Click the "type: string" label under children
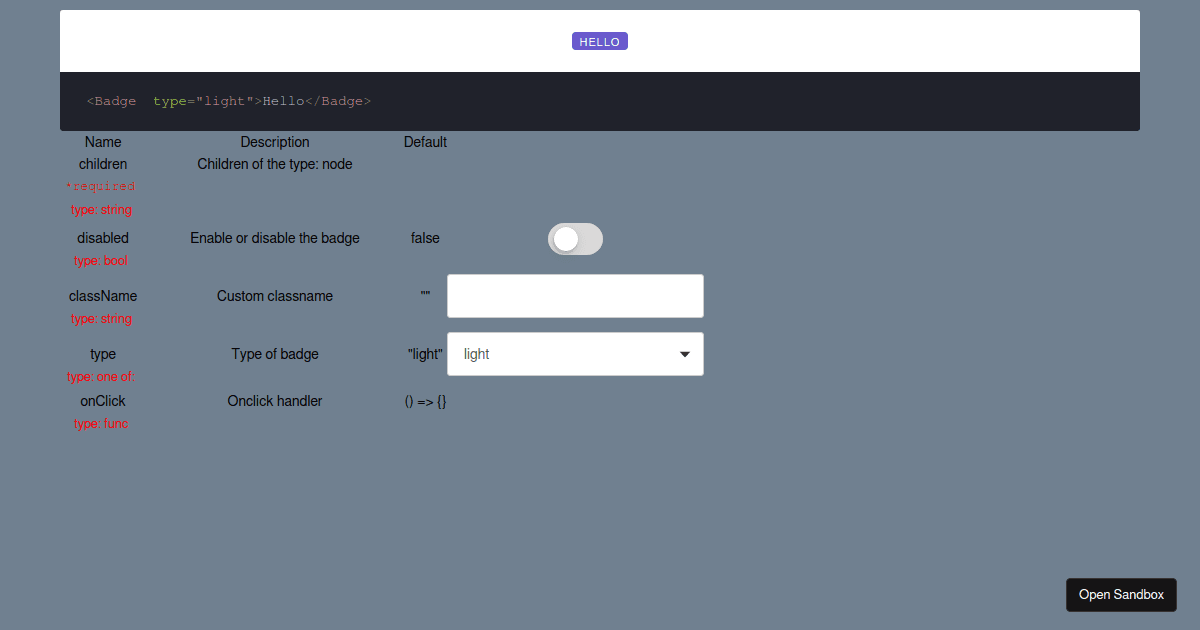This screenshot has height=630, width=1200. pos(100,209)
